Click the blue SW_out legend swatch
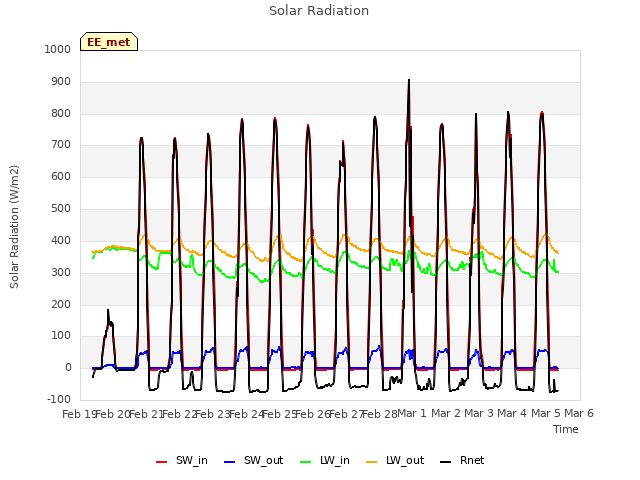640x480 pixels. (230, 462)
